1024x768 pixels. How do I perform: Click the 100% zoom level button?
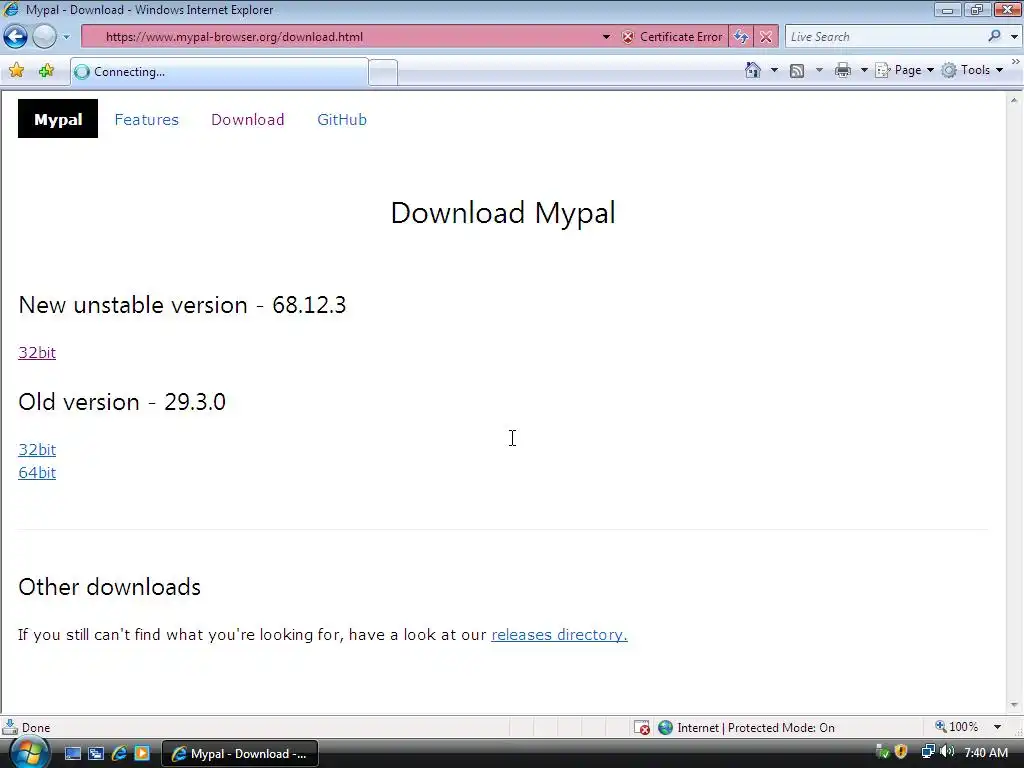tap(957, 727)
